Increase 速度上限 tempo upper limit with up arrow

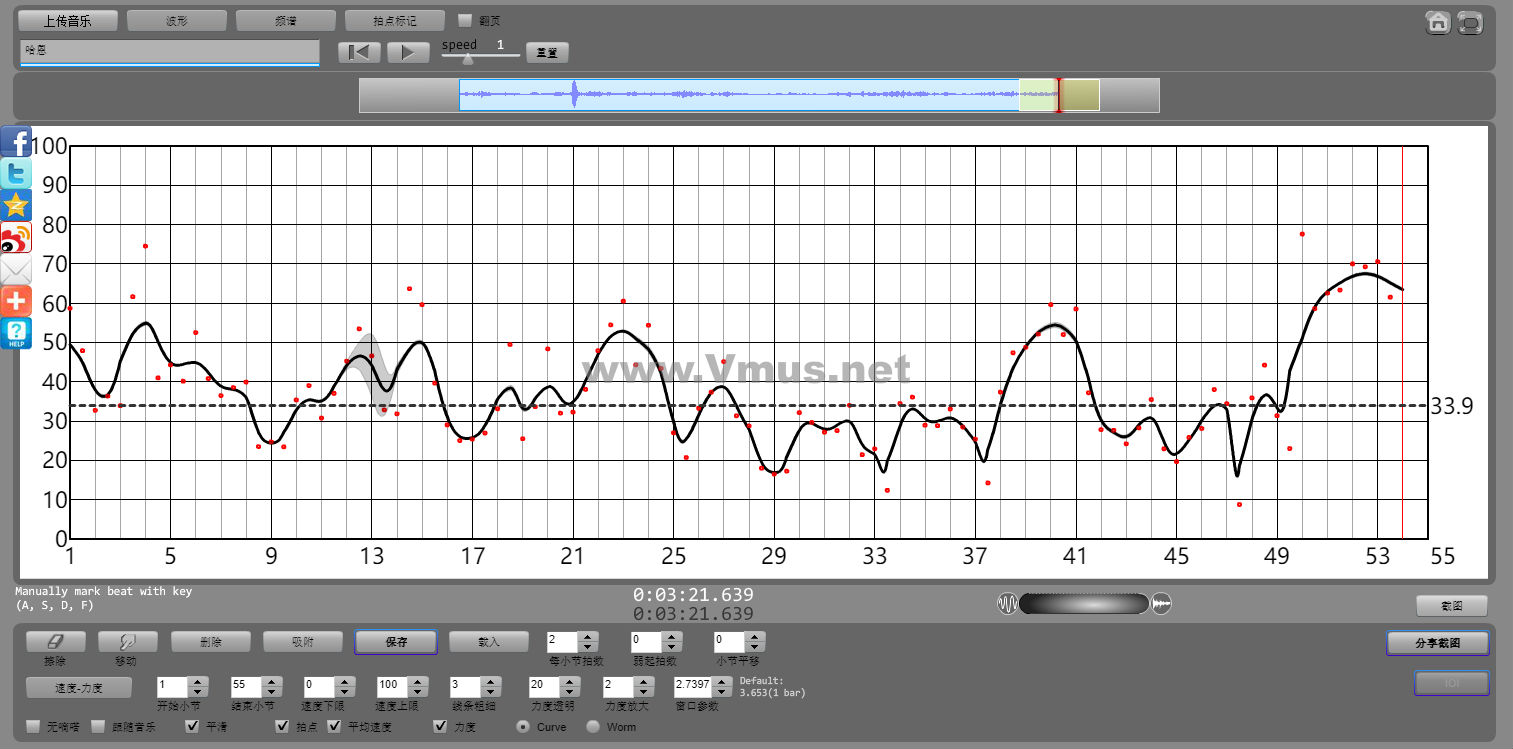(x=416, y=681)
